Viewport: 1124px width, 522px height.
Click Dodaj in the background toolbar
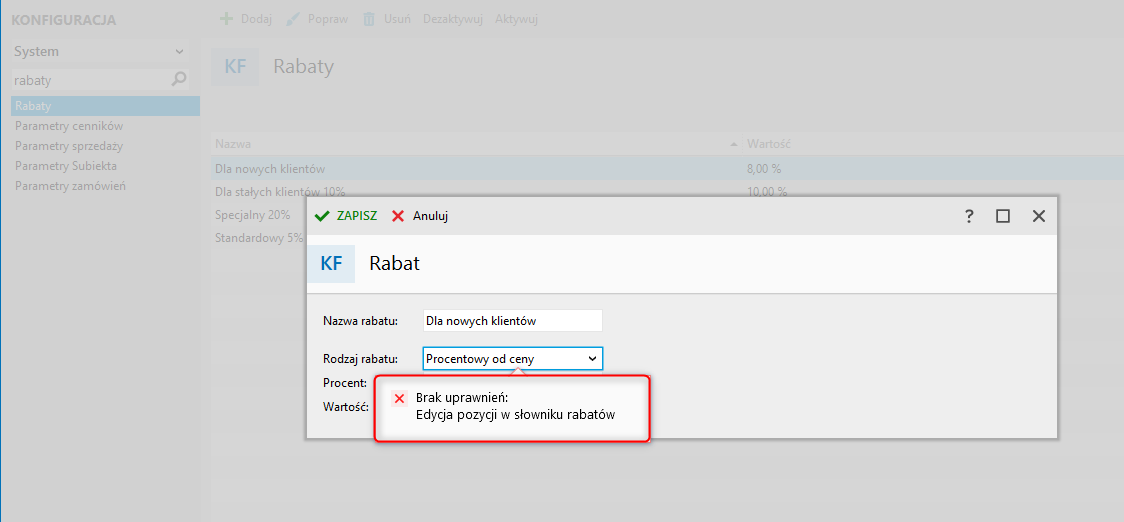click(x=245, y=19)
